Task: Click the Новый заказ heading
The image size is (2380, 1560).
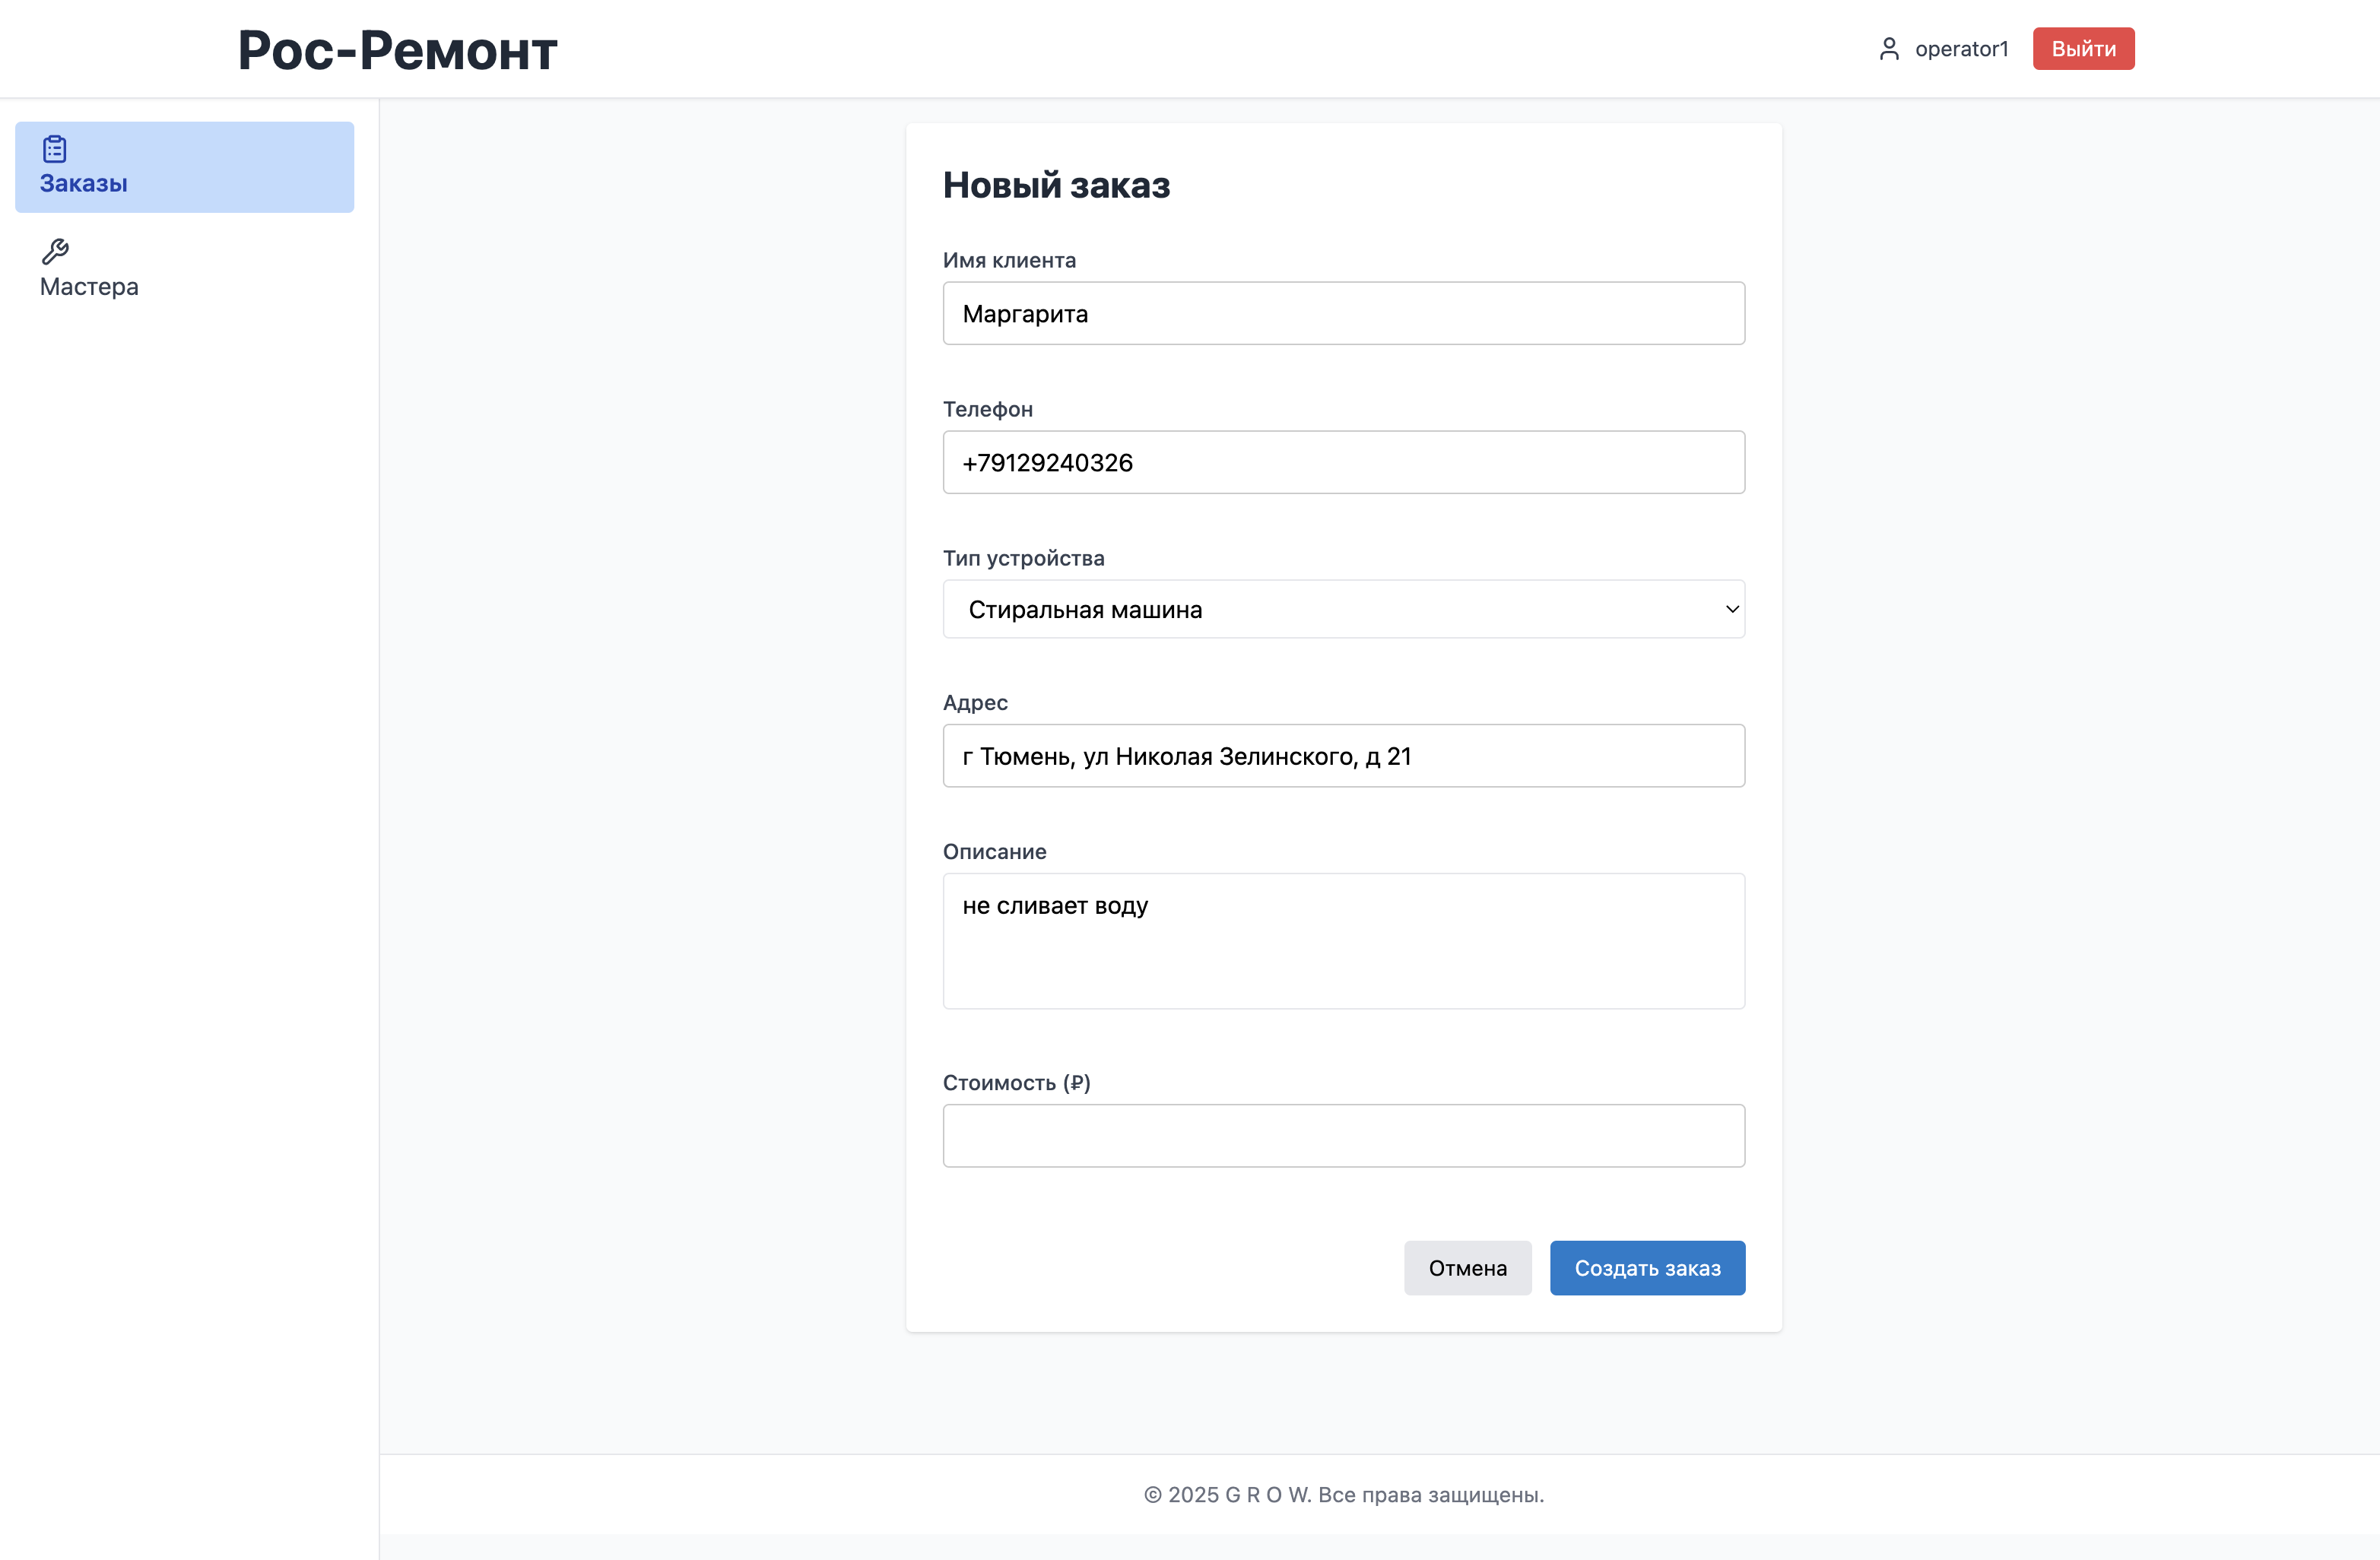Action: pyautogui.click(x=1056, y=185)
